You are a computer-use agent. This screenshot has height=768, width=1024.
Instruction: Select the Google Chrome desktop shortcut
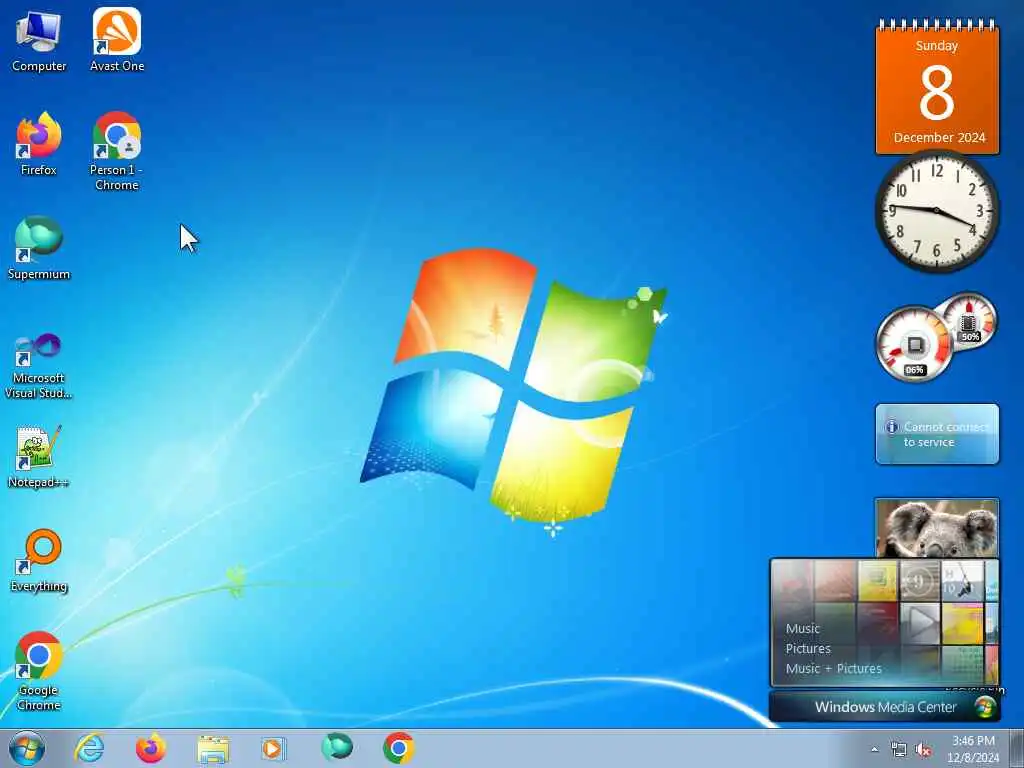pyautogui.click(x=39, y=671)
